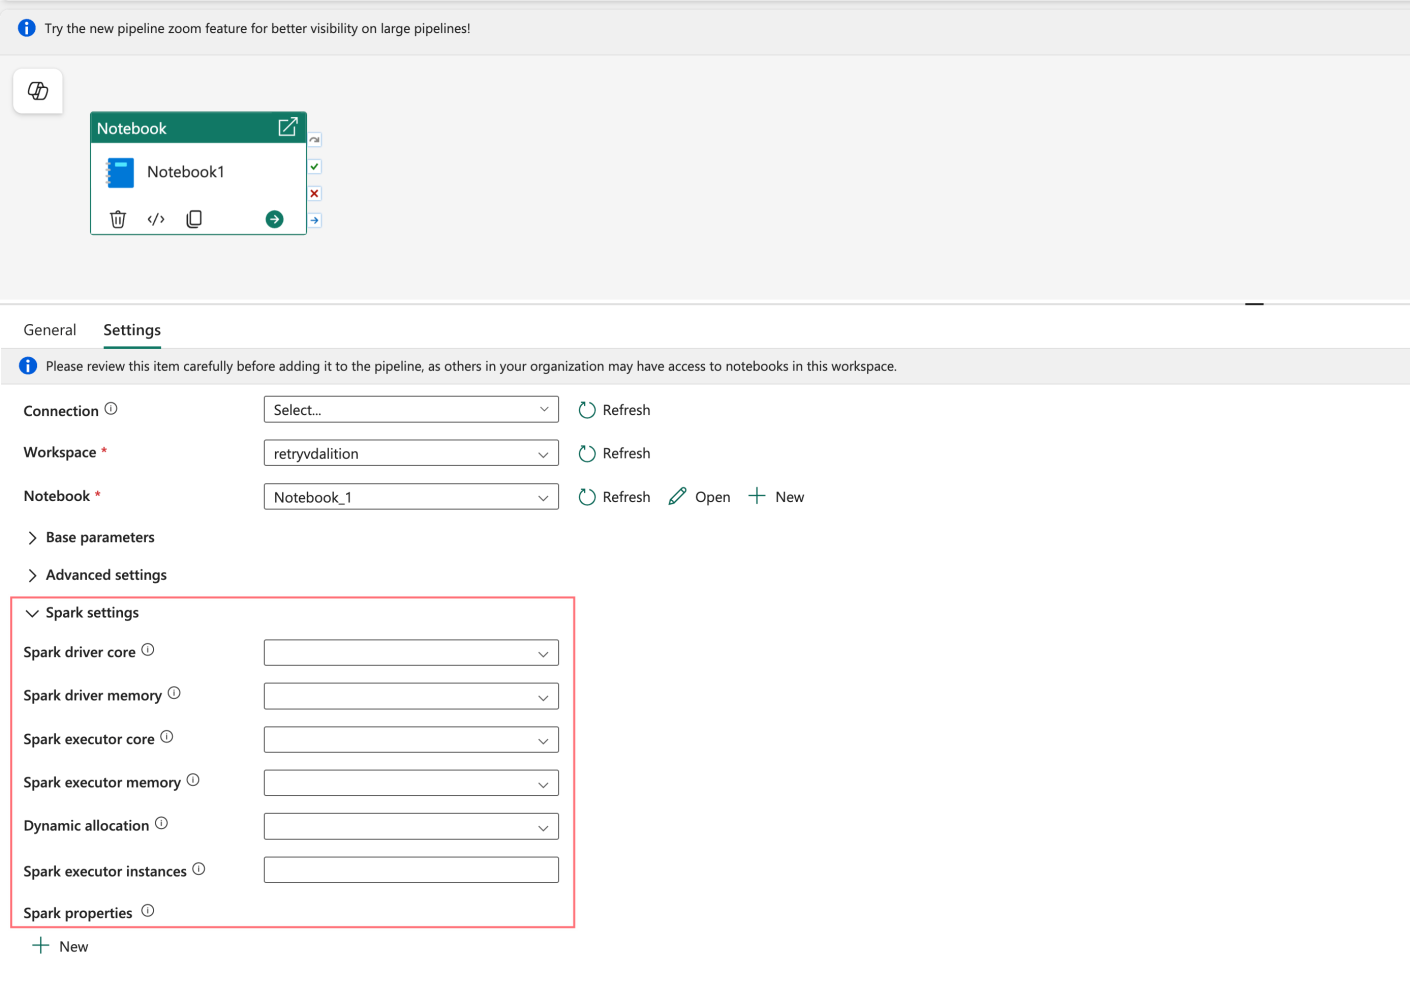Show Spark executor core info icon
Screen dimensions: 1410x1000
(167, 736)
